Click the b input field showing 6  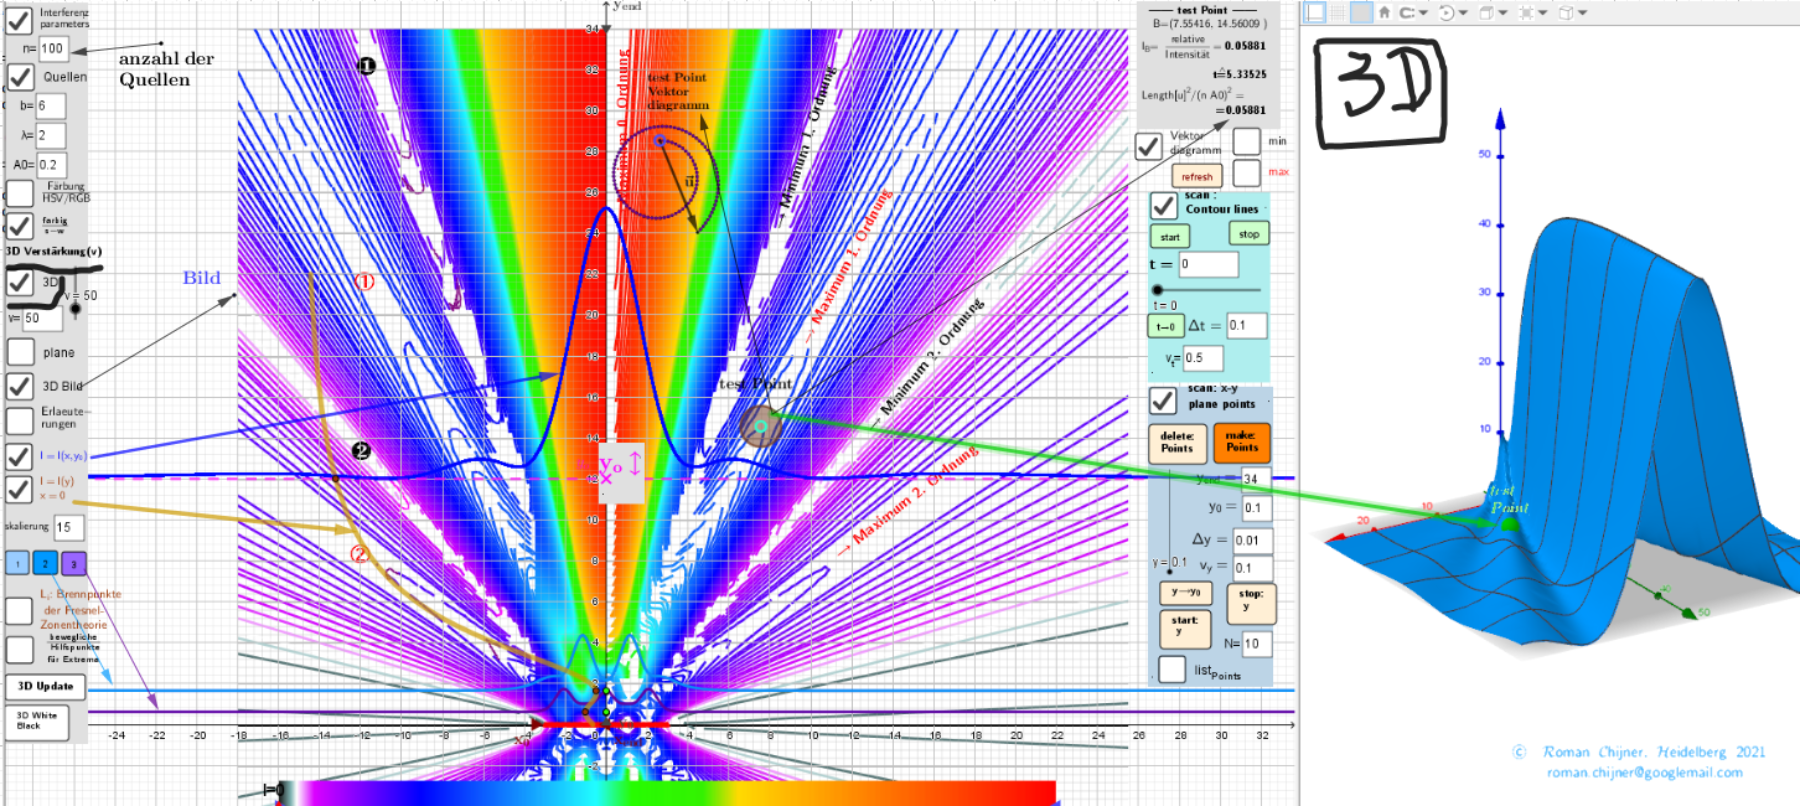pyautogui.click(x=52, y=105)
